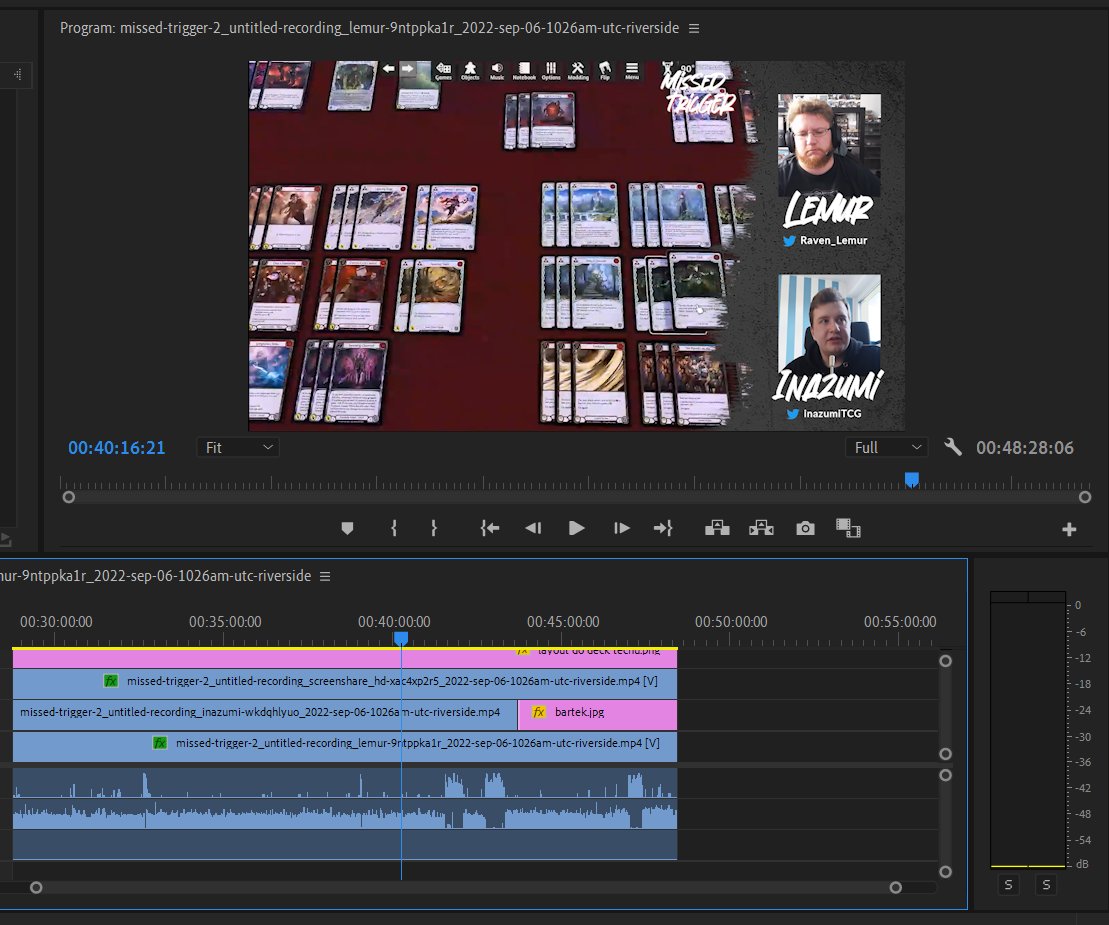Open the Comparison View button
Viewport: 1109px width, 925px height.
click(848, 528)
